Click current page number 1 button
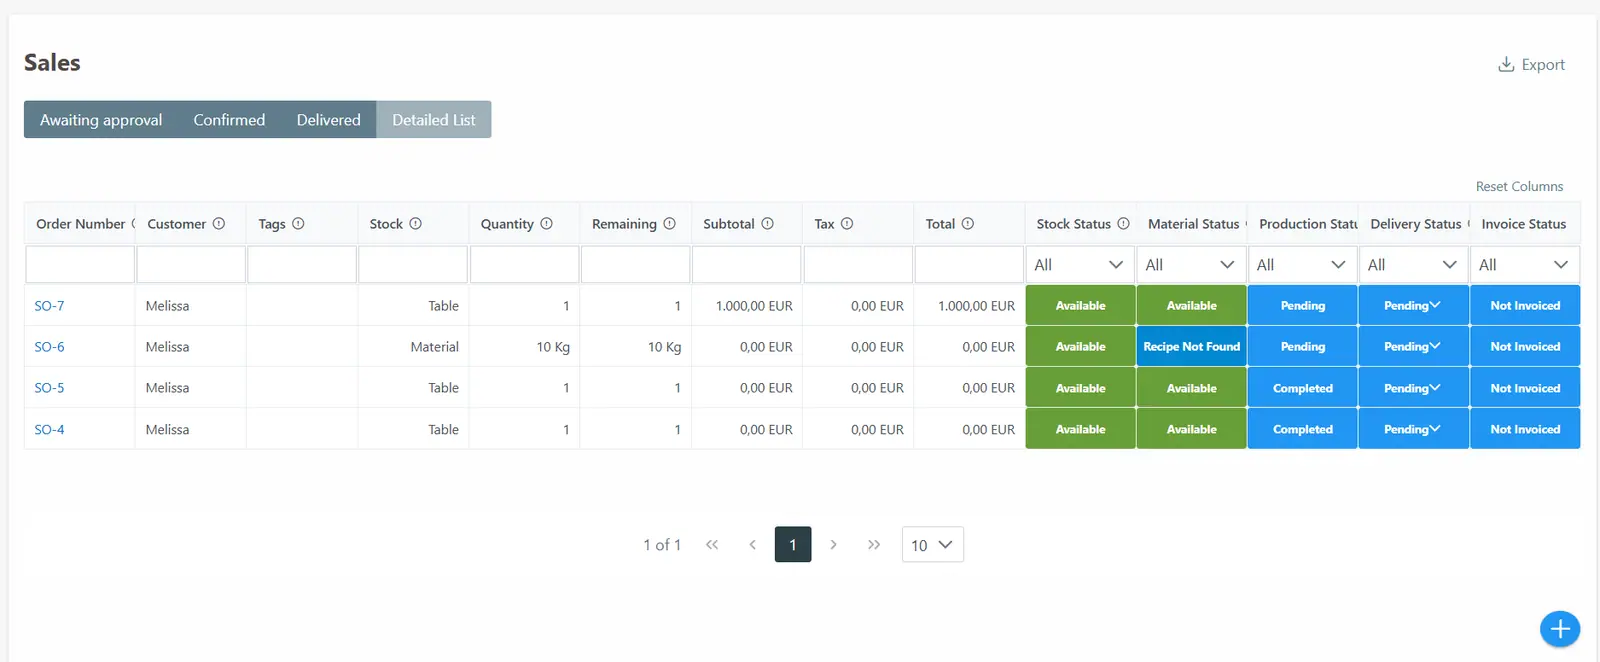Screen dimensions: 1600x662 point(793,545)
